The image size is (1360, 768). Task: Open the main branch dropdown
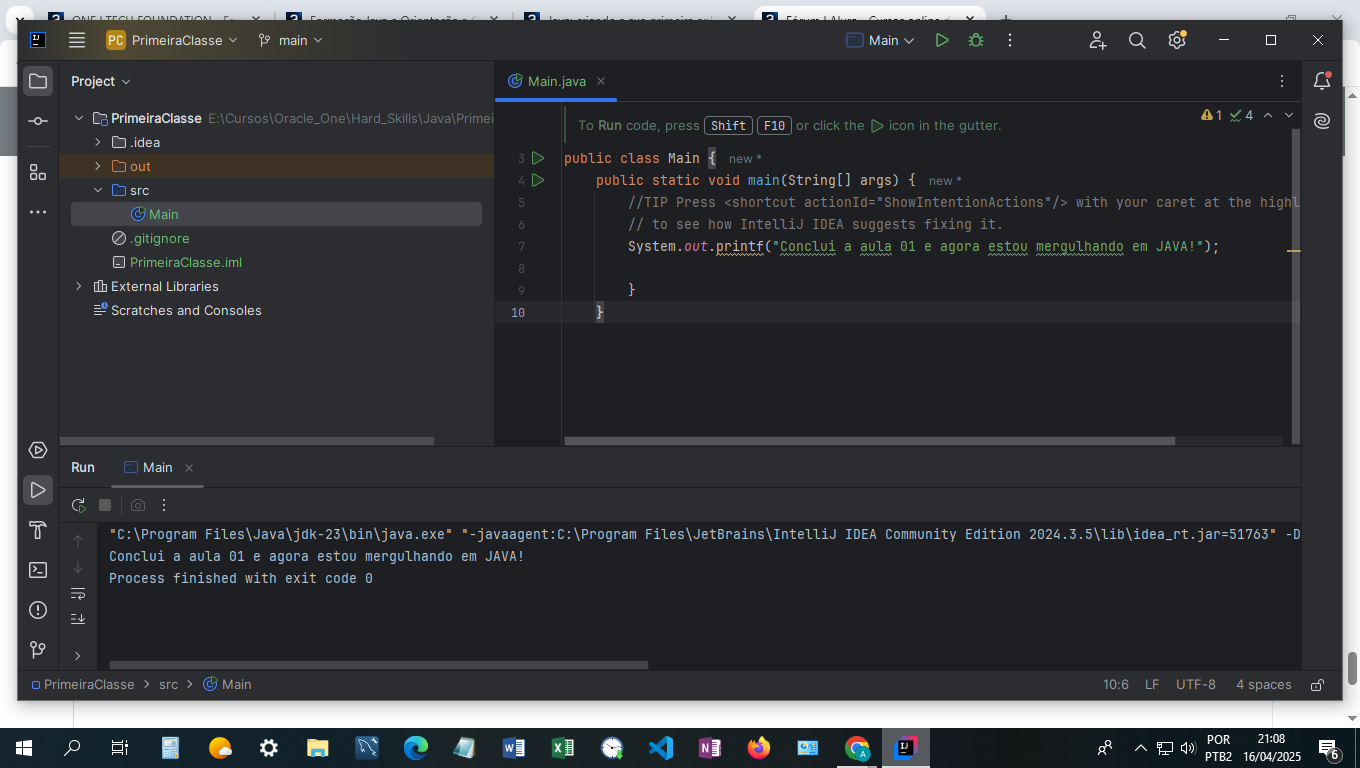point(290,40)
